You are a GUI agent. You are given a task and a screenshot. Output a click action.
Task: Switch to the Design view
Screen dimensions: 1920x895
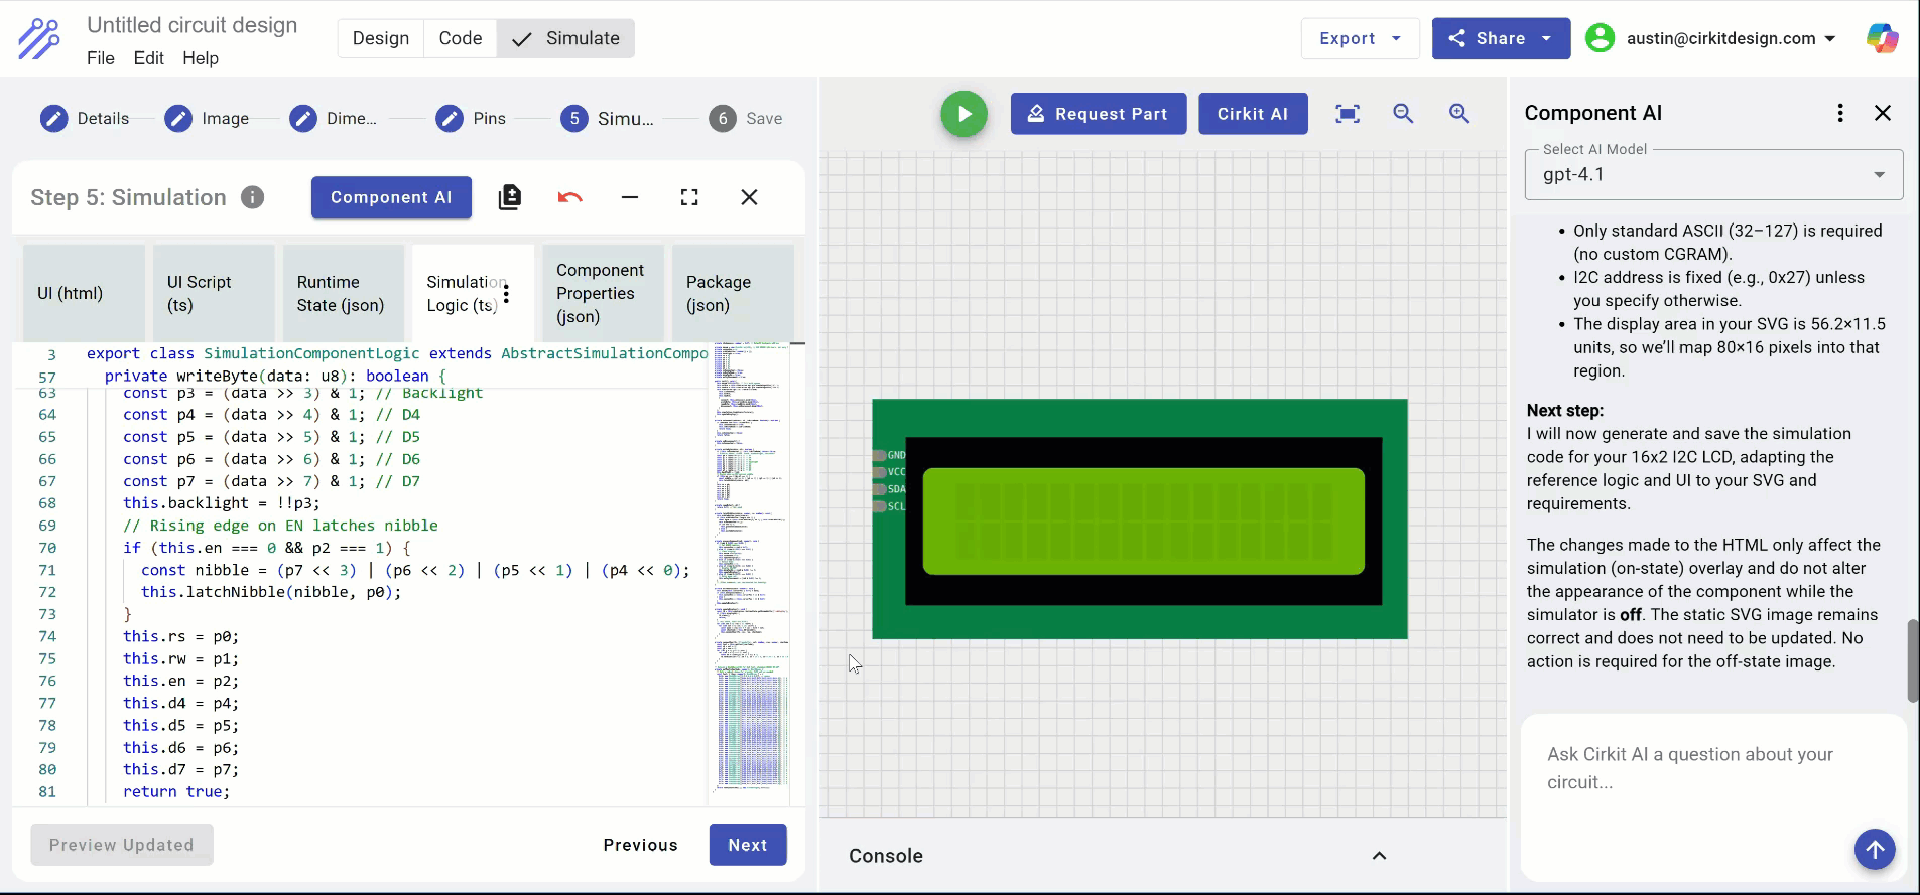[x=381, y=38]
